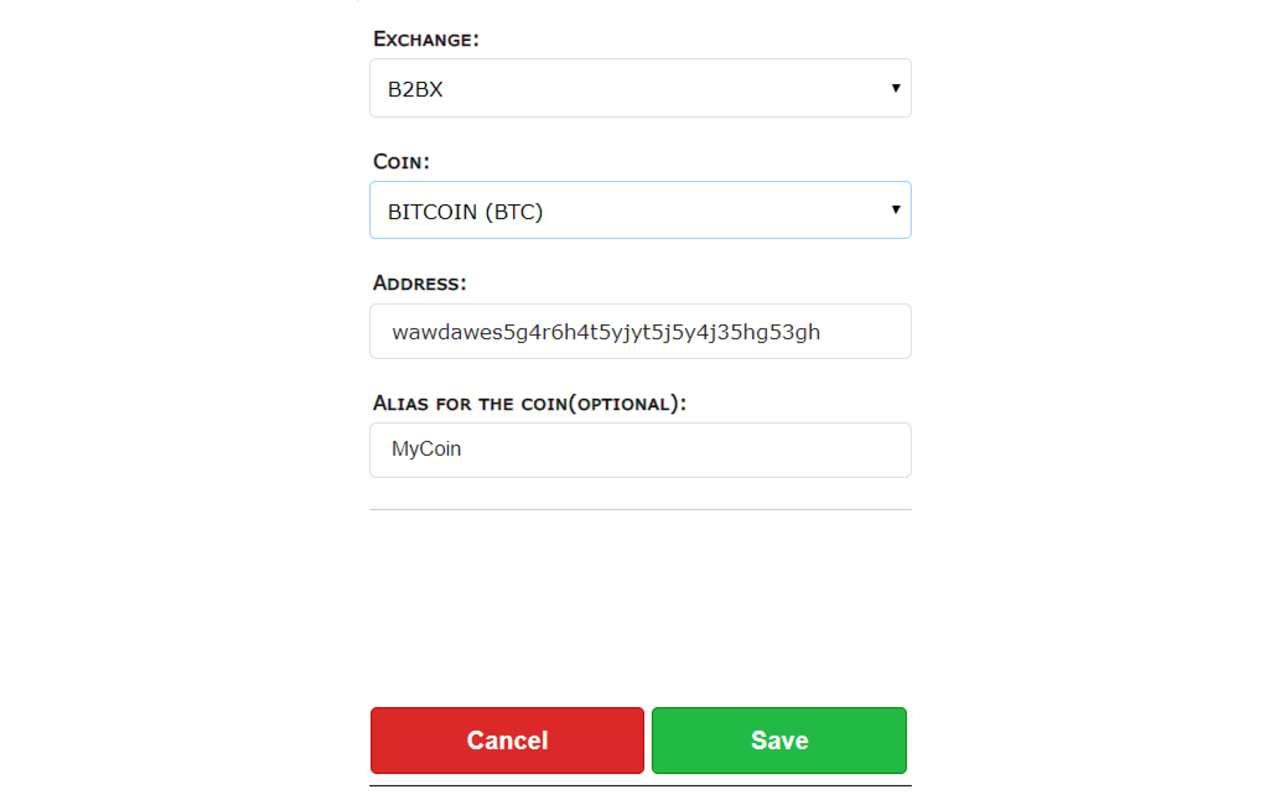Click the alias optional label
The width and height of the screenshot is (1280, 800).
[528, 403]
